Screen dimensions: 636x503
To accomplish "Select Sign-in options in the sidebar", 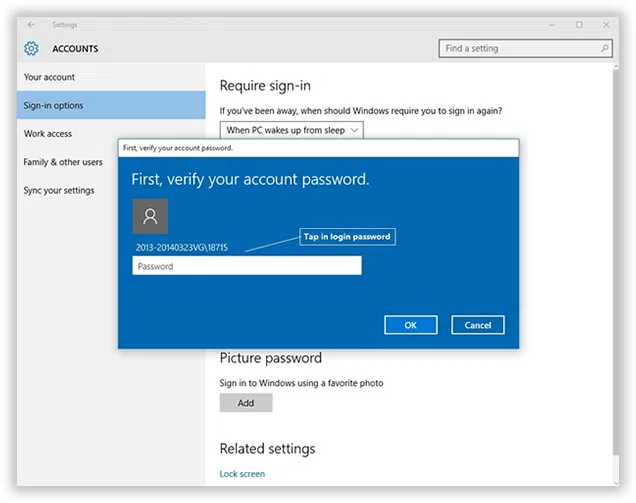I will coord(54,105).
